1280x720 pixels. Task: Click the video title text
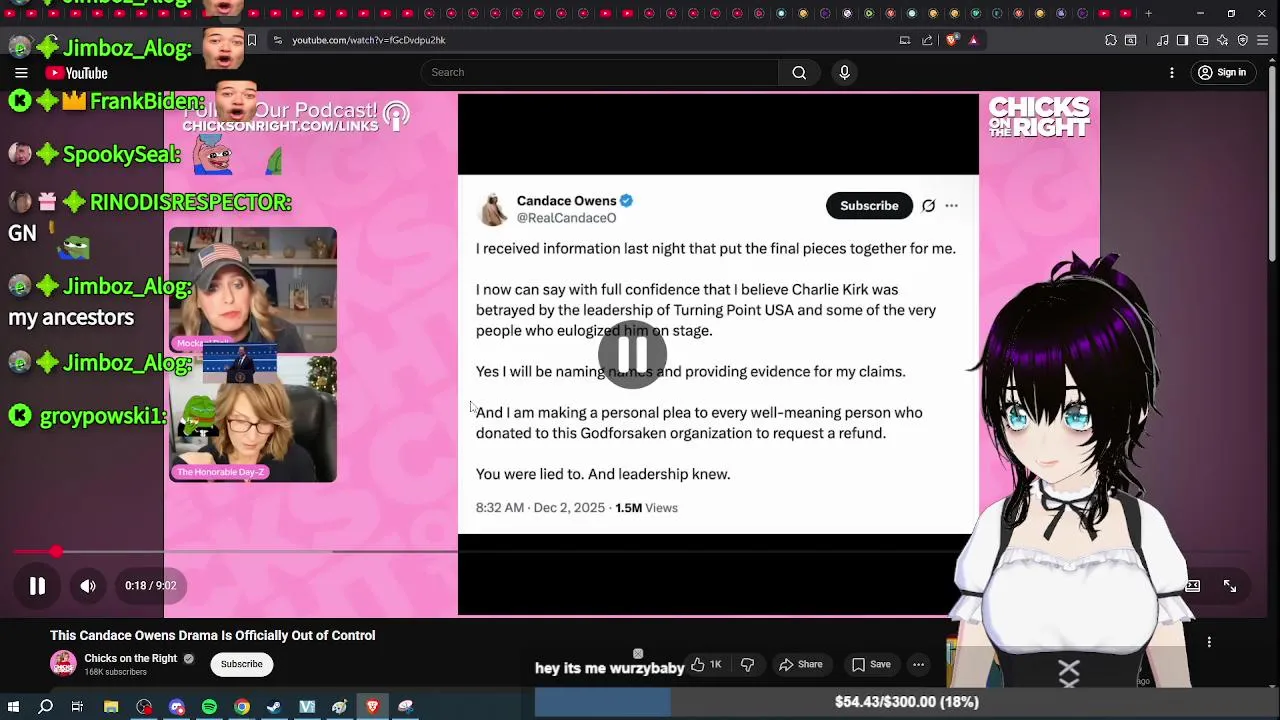click(213, 636)
